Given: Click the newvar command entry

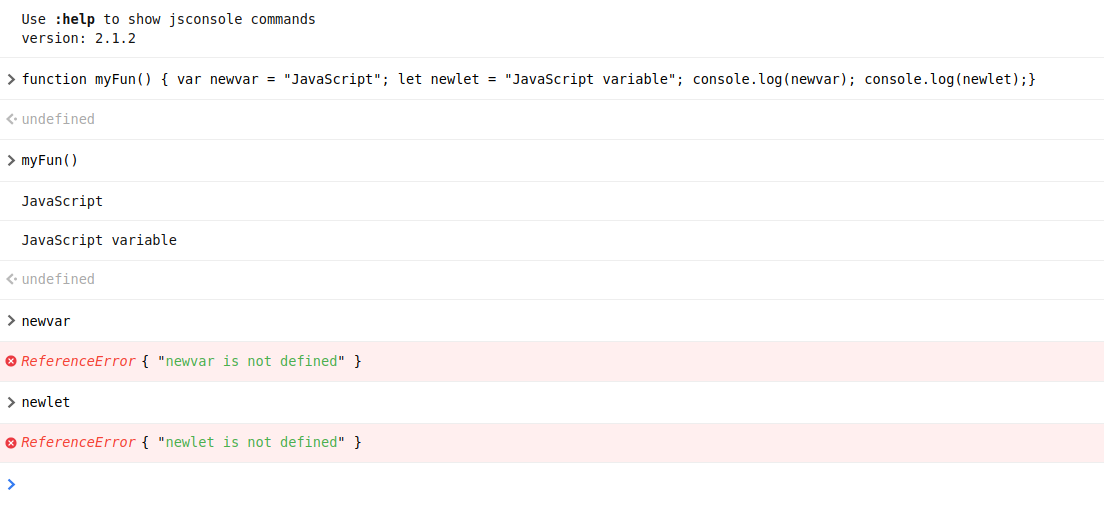Looking at the screenshot, I should coord(46,321).
